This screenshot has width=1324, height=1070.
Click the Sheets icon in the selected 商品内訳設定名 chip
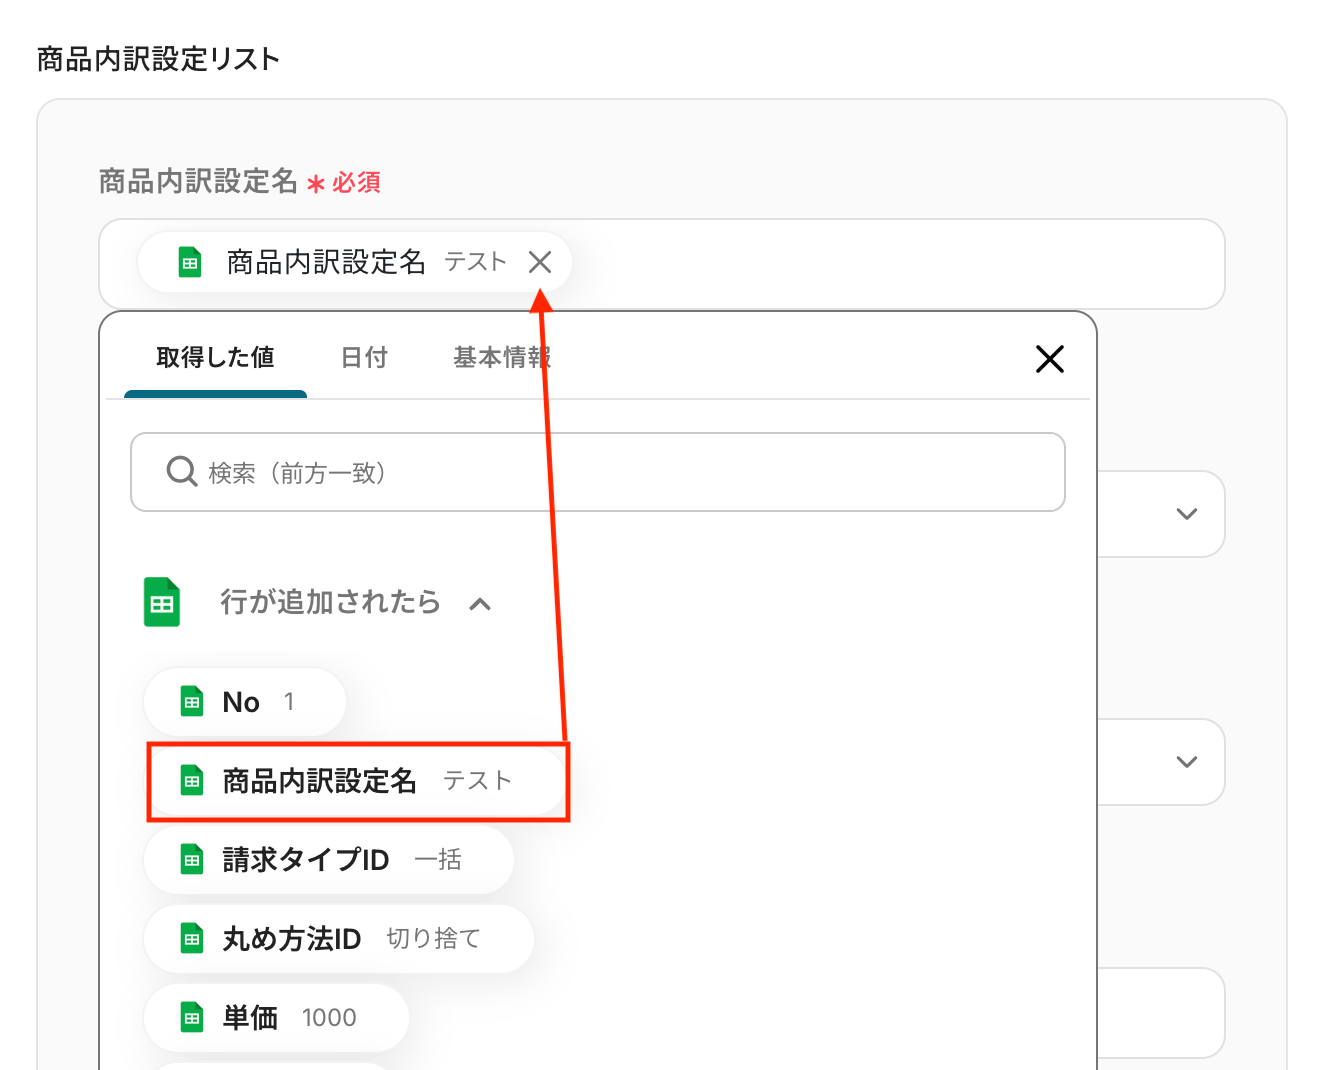(x=190, y=262)
